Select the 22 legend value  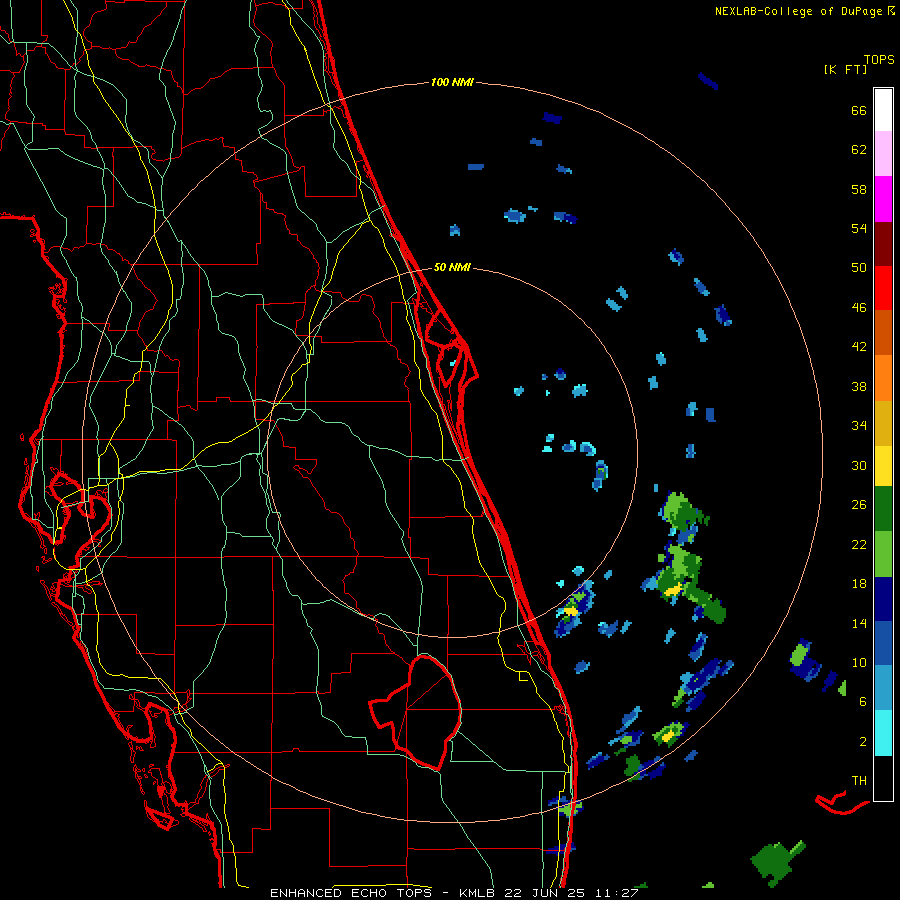[x=859, y=544]
